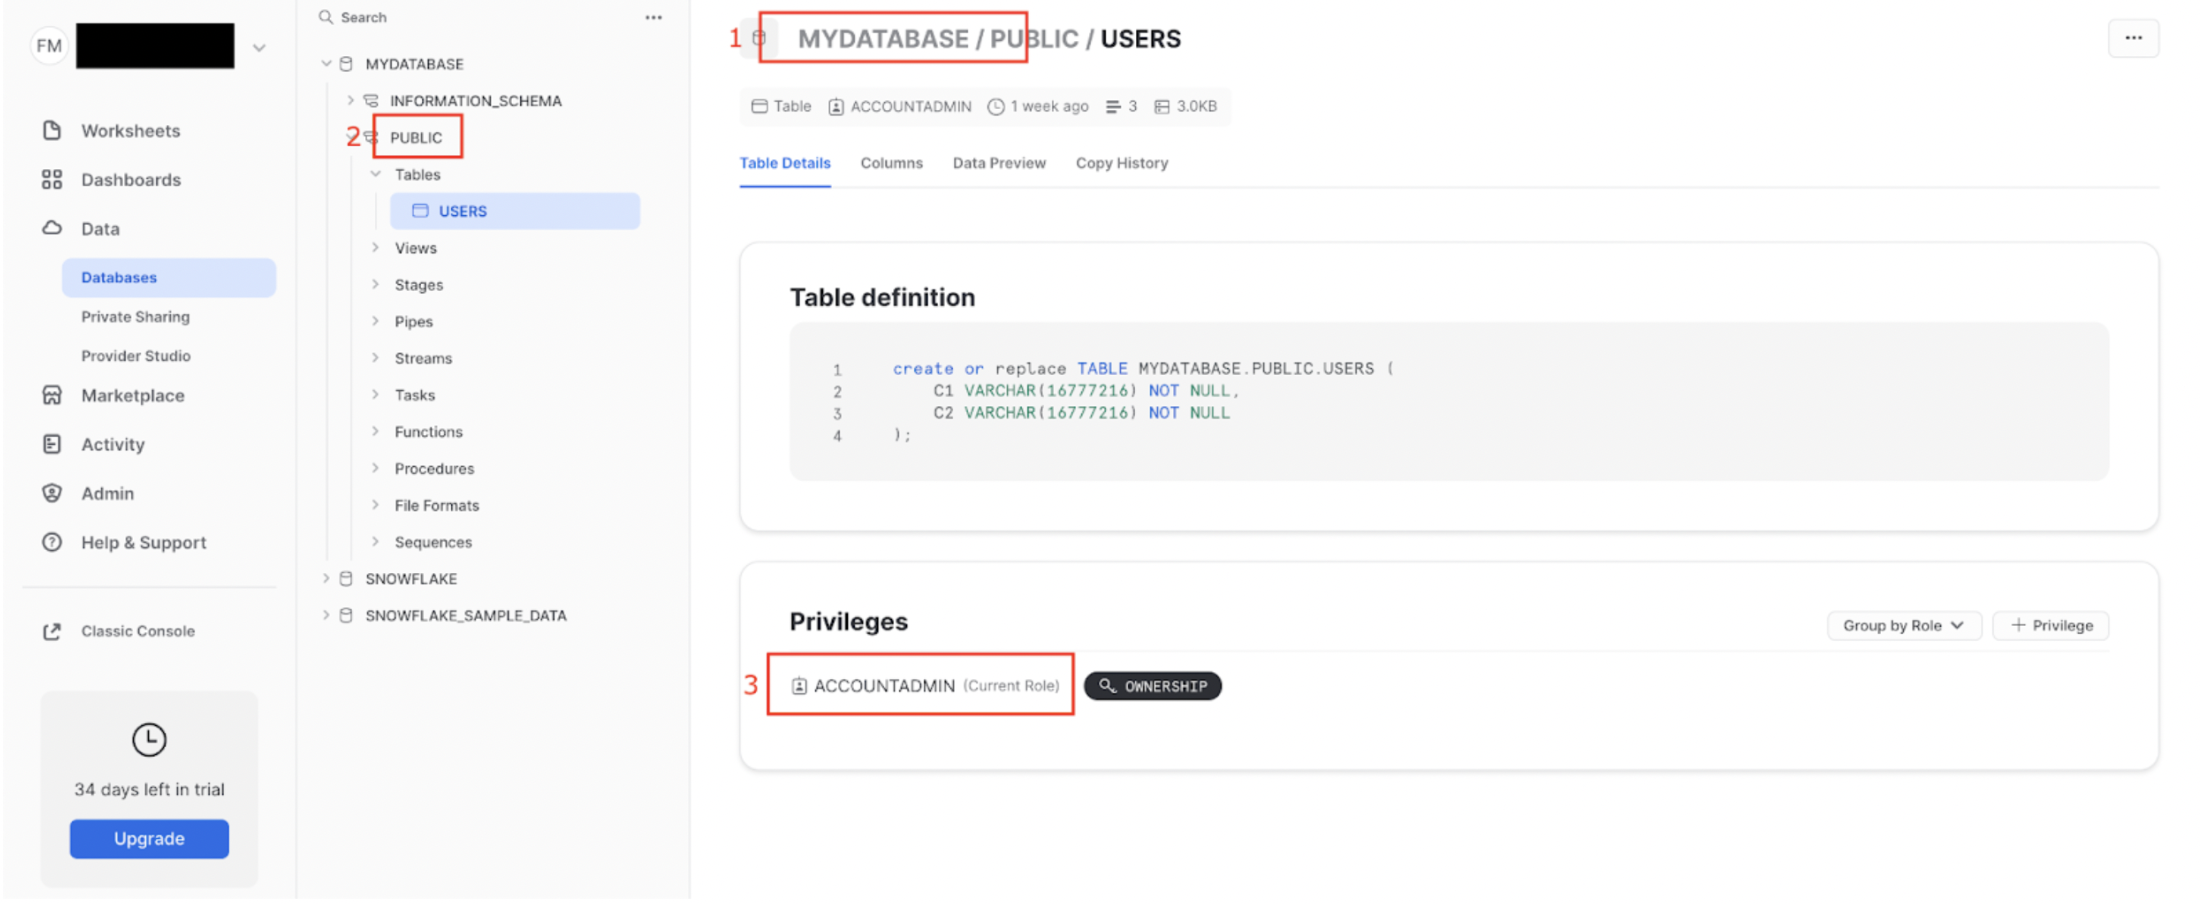Click the Worksheets page icon
Viewport: 2200px width, 904px height.
coord(52,131)
